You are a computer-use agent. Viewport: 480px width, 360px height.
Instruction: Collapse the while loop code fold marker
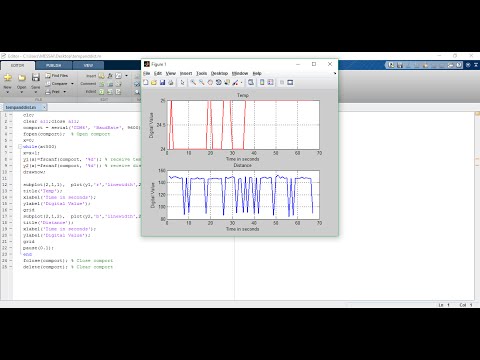[20, 147]
